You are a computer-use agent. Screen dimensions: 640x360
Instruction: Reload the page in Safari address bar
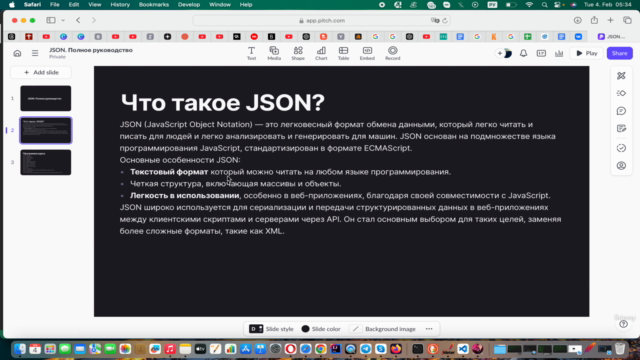[445, 20]
